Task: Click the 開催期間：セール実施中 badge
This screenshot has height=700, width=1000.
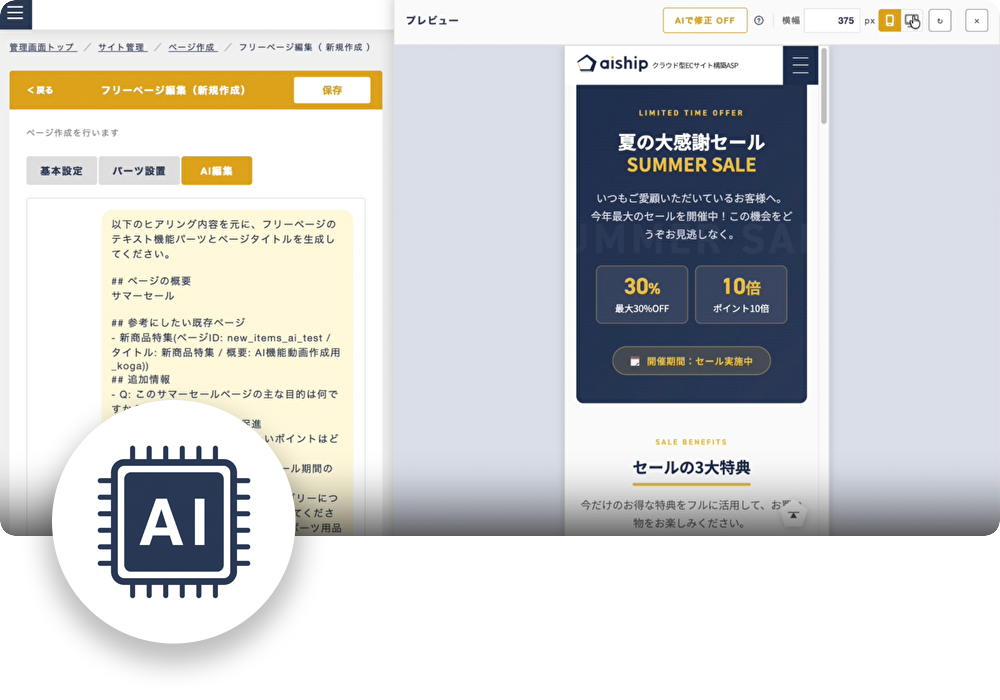Action: point(691,361)
